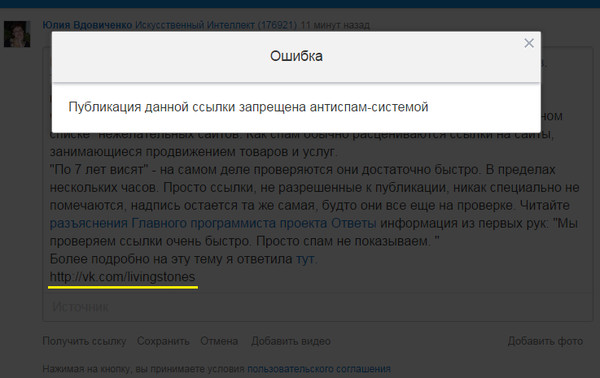
Task: Click Отмена to cancel editing
Action: pyautogui.click(x=219, y=341)
